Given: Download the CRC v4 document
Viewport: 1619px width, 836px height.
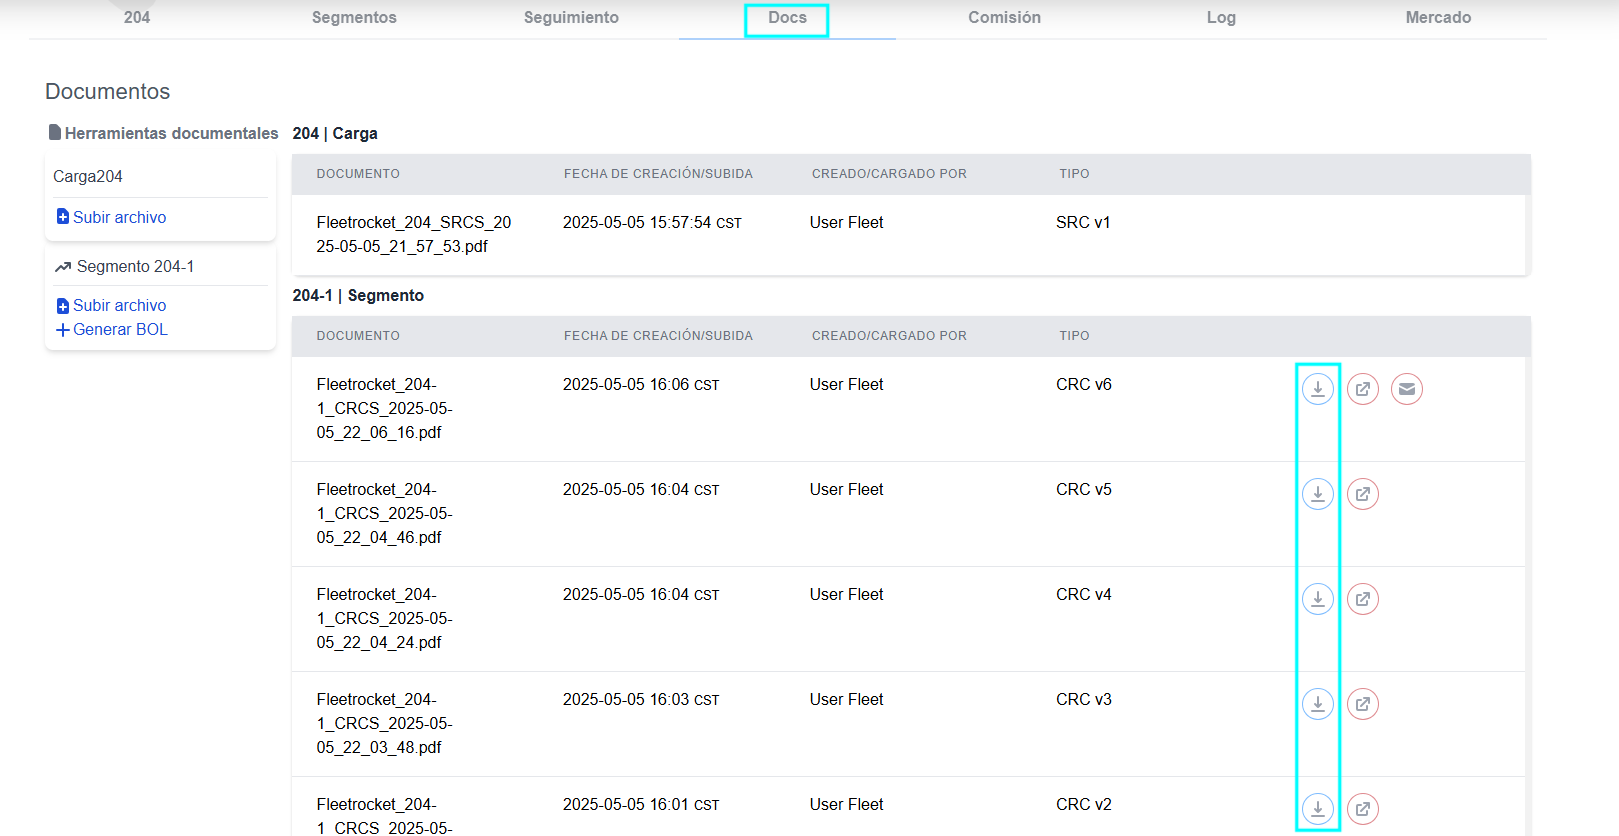Looking at the screenshot, I should pos(1318,599).
